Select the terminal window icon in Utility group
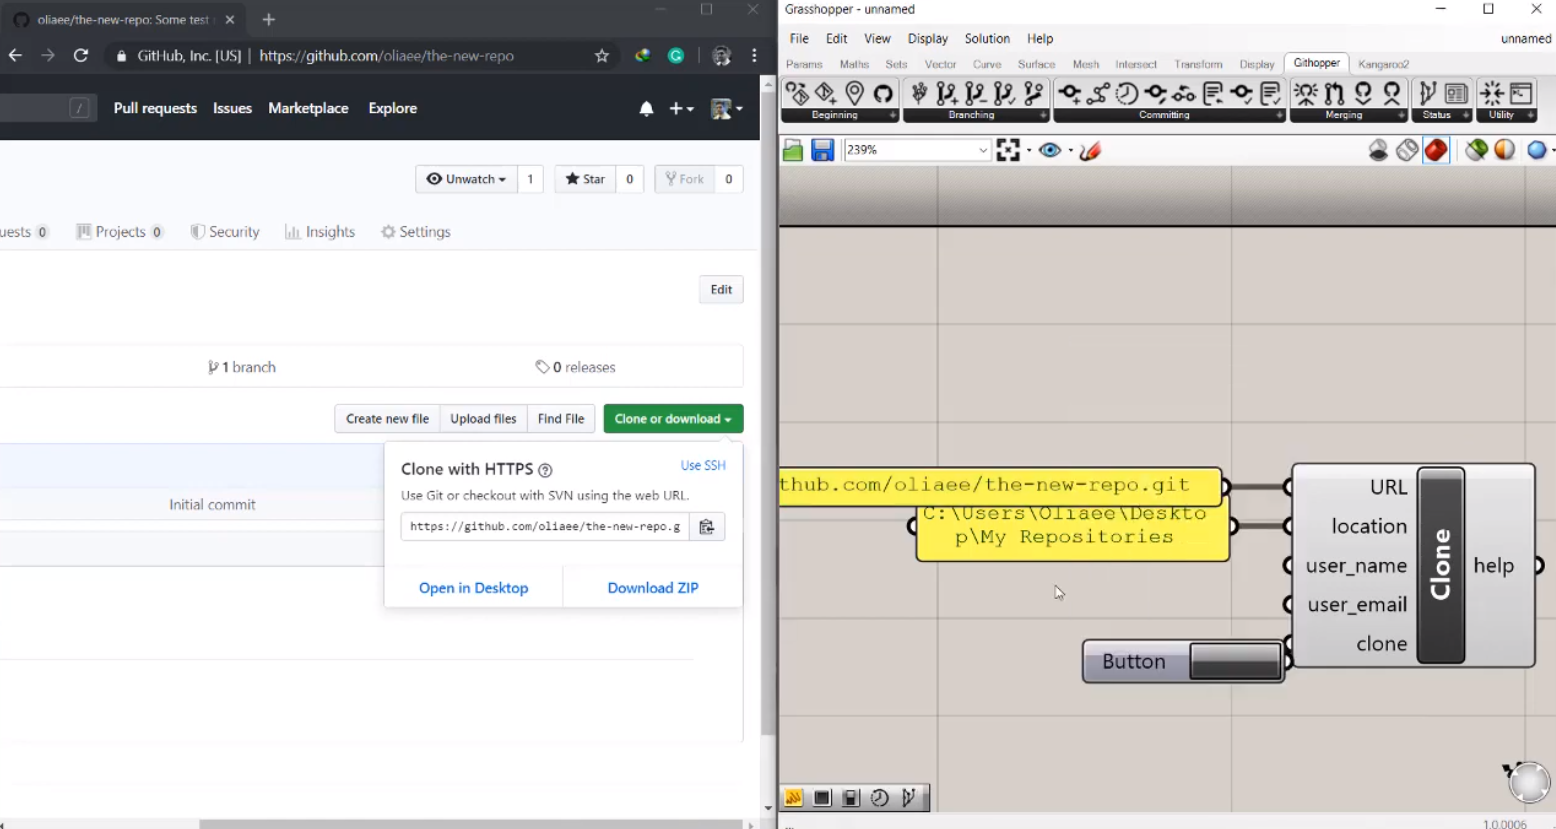Image resolution: width=1556 pixels, height=829 pixels. pyautogui.click(x=1521, y=94)
